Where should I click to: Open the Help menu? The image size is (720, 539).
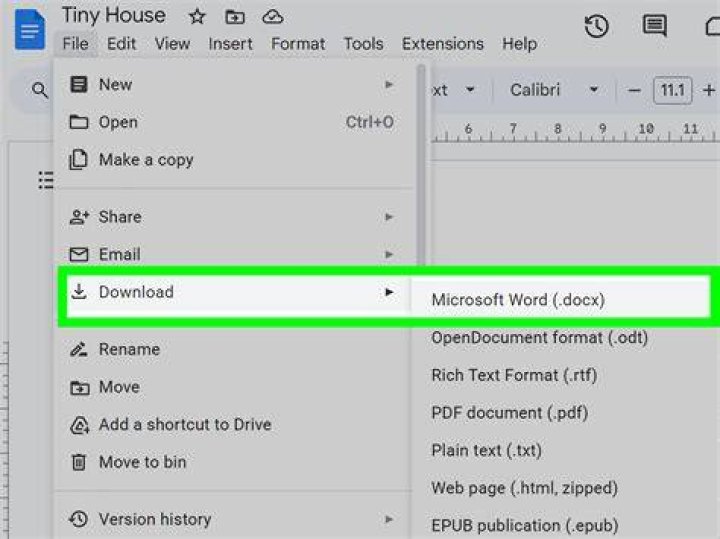pos(519,44)
